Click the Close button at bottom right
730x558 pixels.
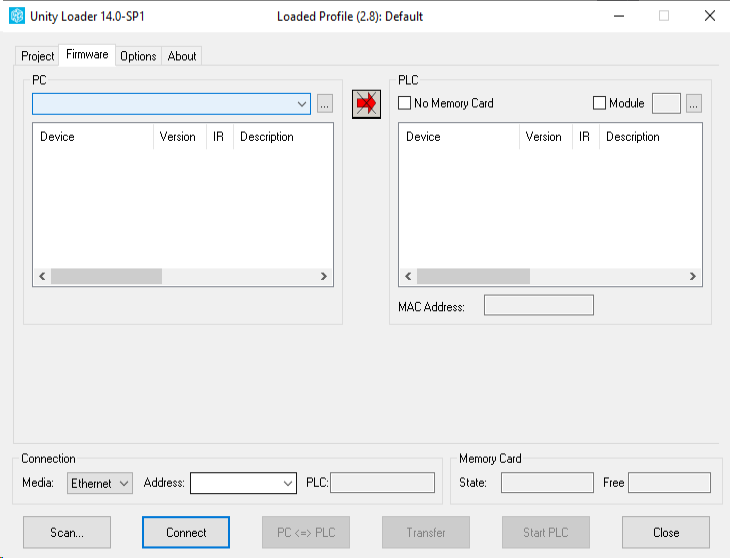[x=666, y=532]
